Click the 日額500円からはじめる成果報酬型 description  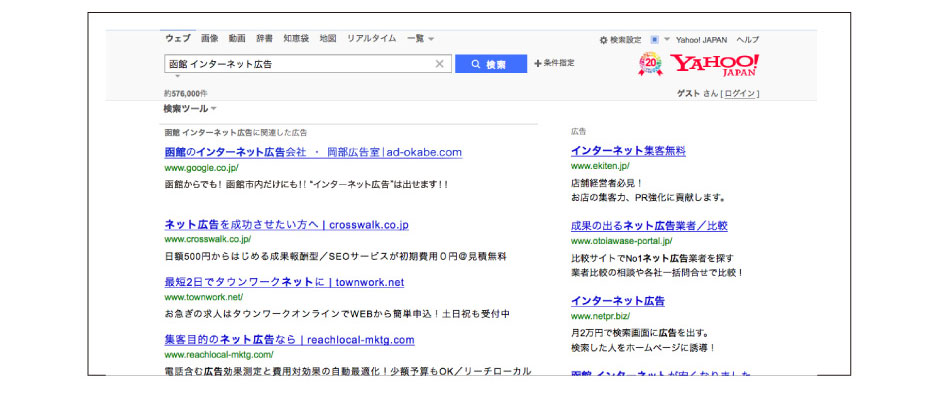point(335,256)
